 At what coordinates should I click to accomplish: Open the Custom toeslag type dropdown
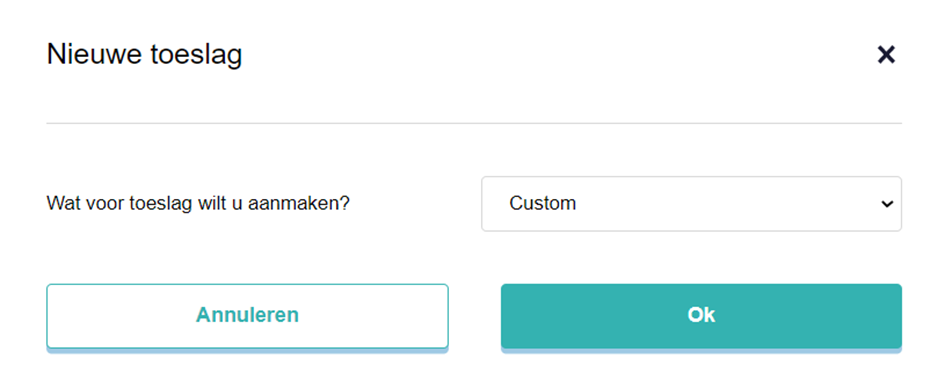click(691, 204)
